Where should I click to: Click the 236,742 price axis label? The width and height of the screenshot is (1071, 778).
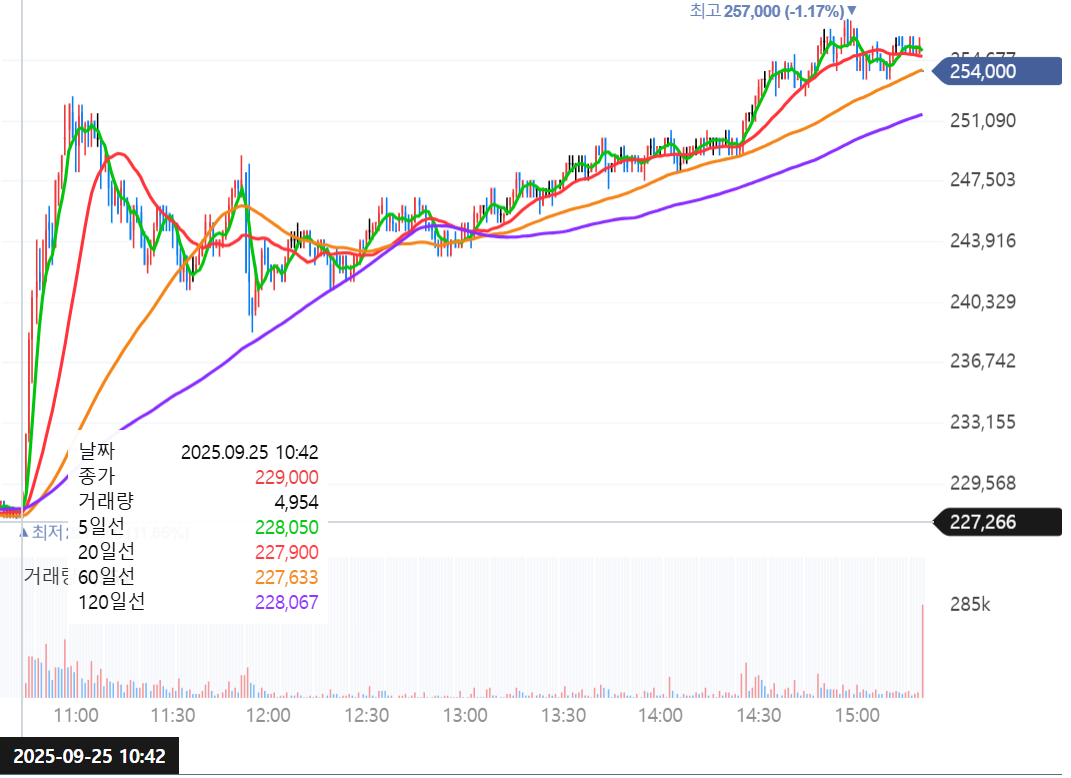point(982,361)
